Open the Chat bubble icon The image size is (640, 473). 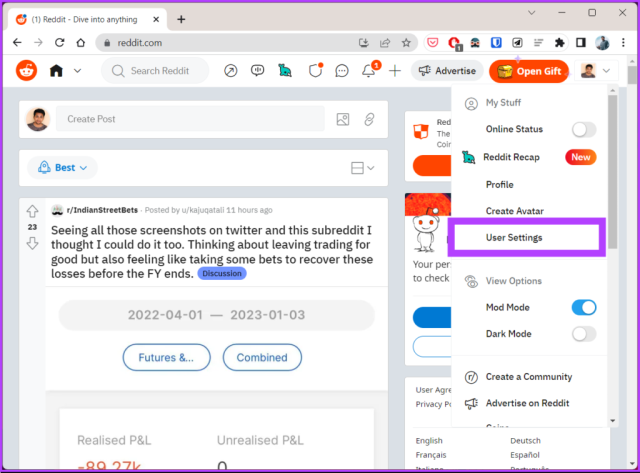[x=342, y=71]
